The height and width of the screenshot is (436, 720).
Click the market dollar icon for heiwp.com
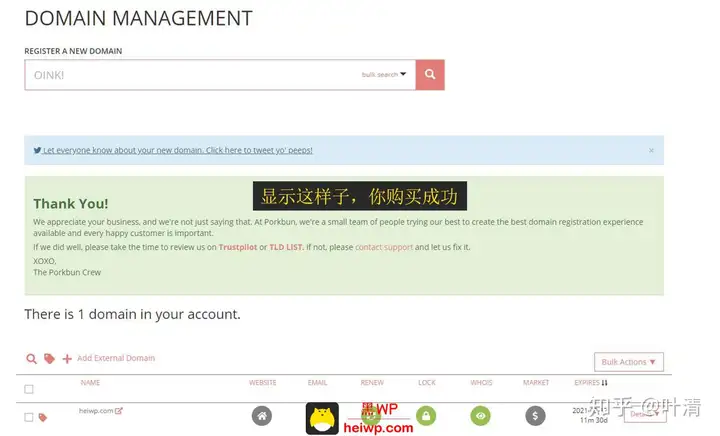tap(535, 416)
